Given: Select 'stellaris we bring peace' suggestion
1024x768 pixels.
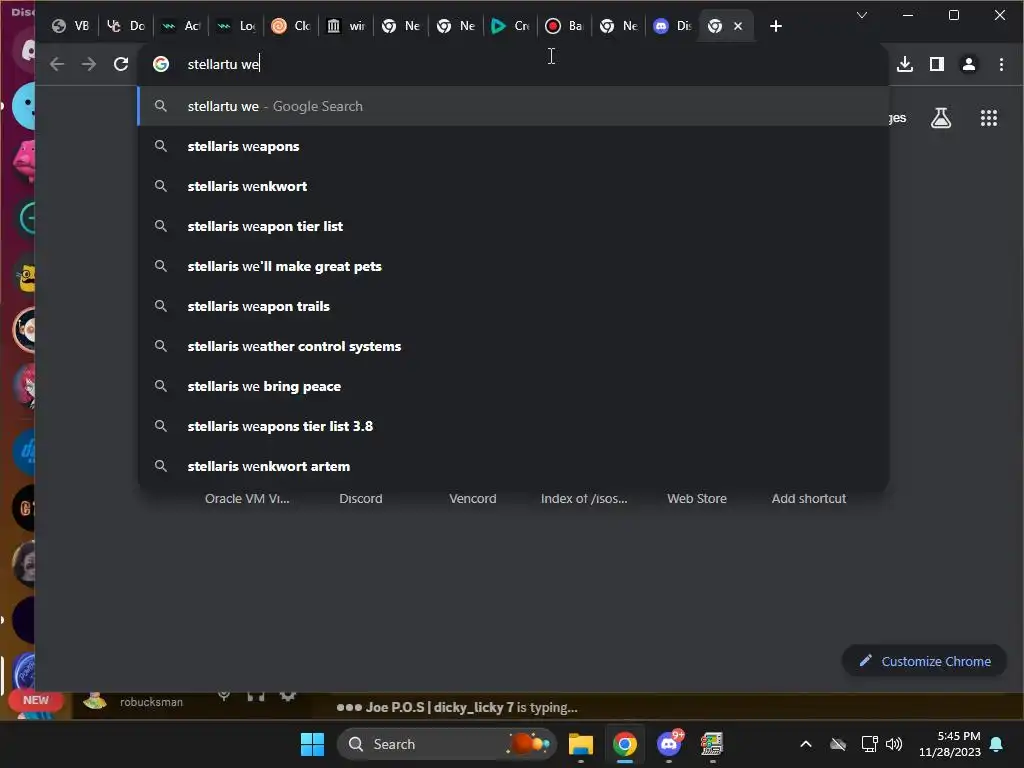Looking at the screenshot, I should (x=513, y=386).
